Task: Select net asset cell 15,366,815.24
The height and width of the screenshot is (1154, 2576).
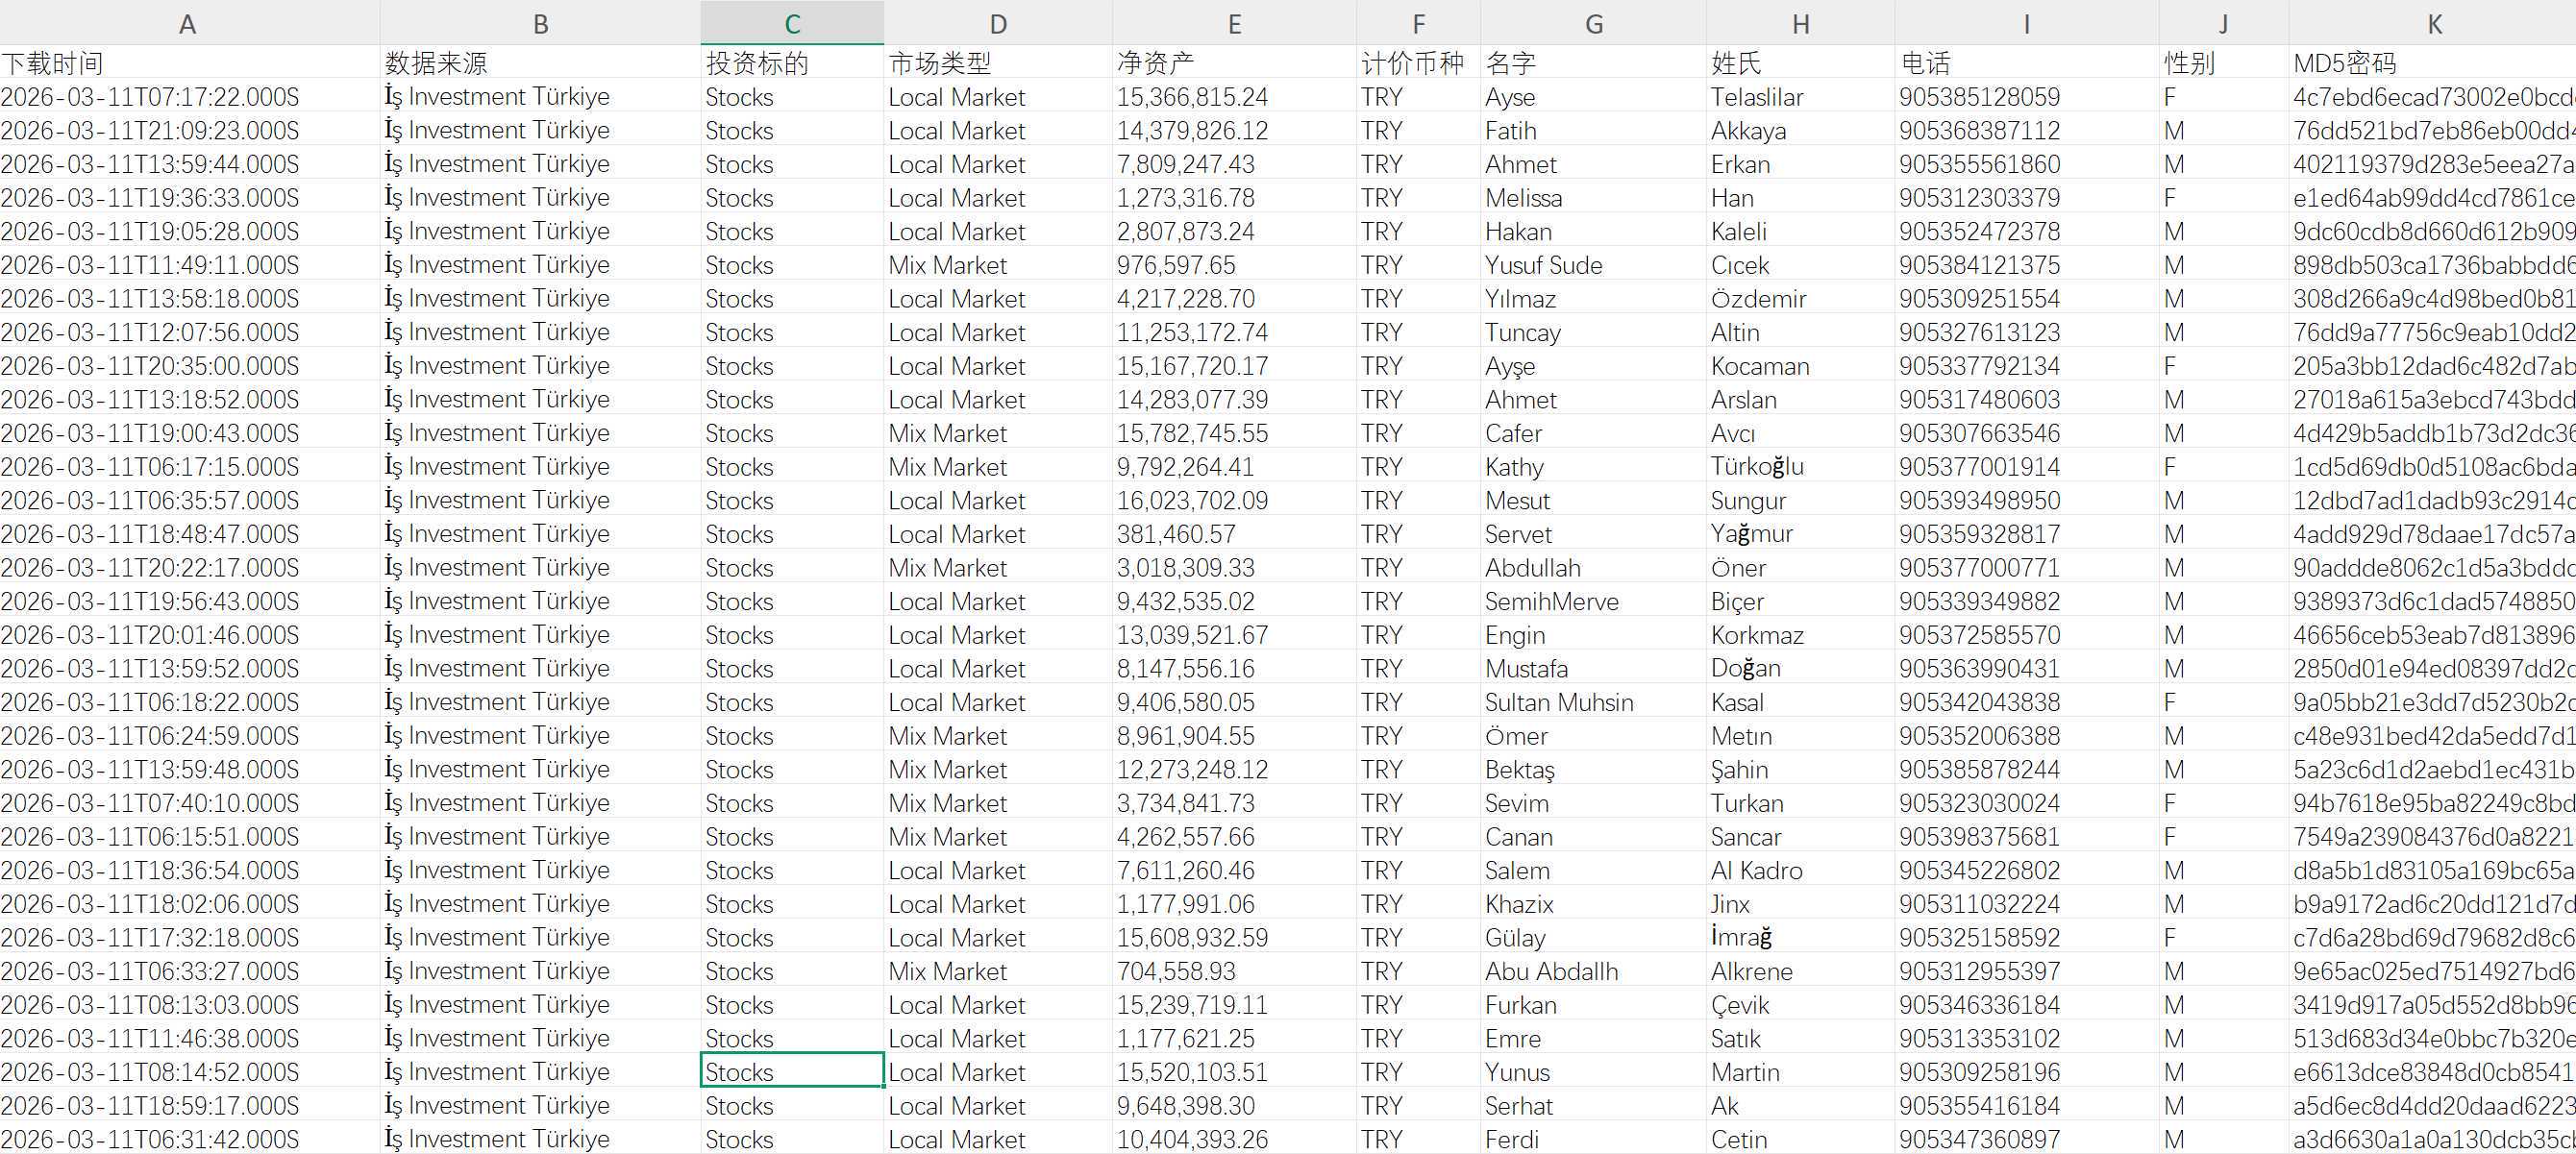Action: pos(1234,97)
